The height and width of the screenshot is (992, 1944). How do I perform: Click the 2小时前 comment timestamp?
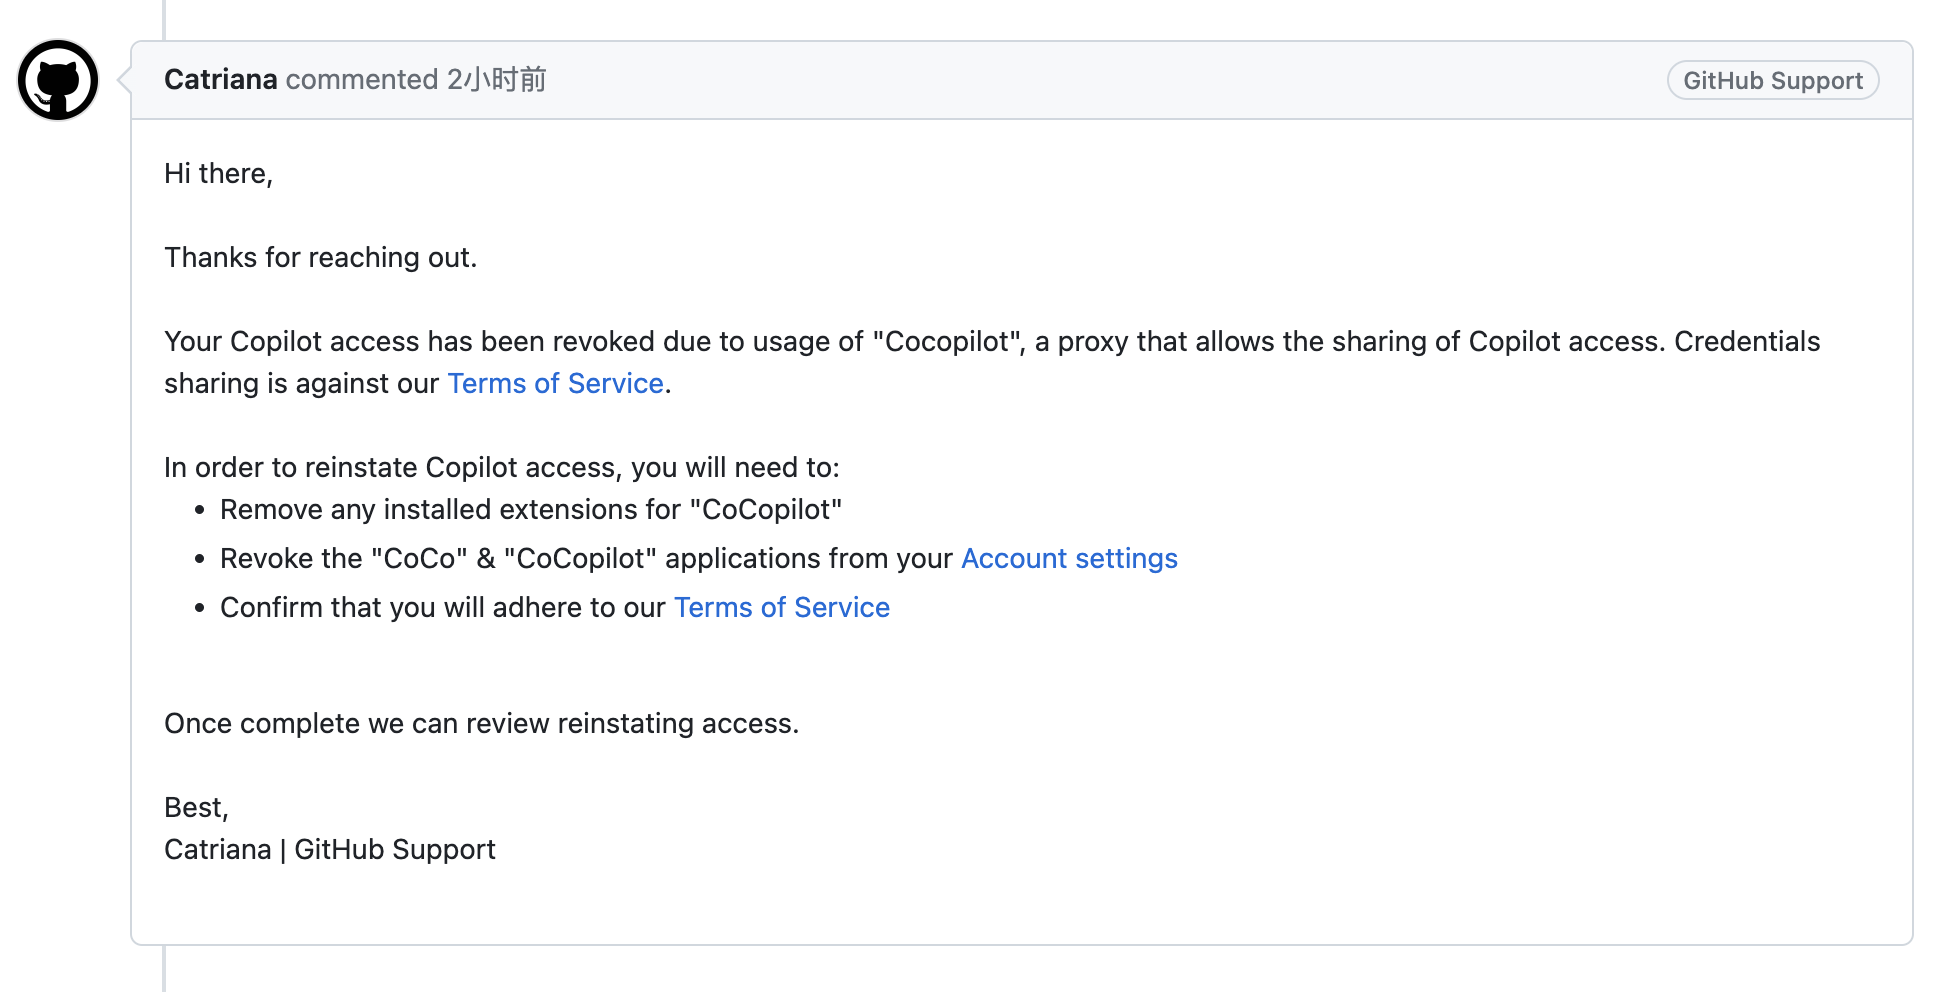tap(496, 79)
